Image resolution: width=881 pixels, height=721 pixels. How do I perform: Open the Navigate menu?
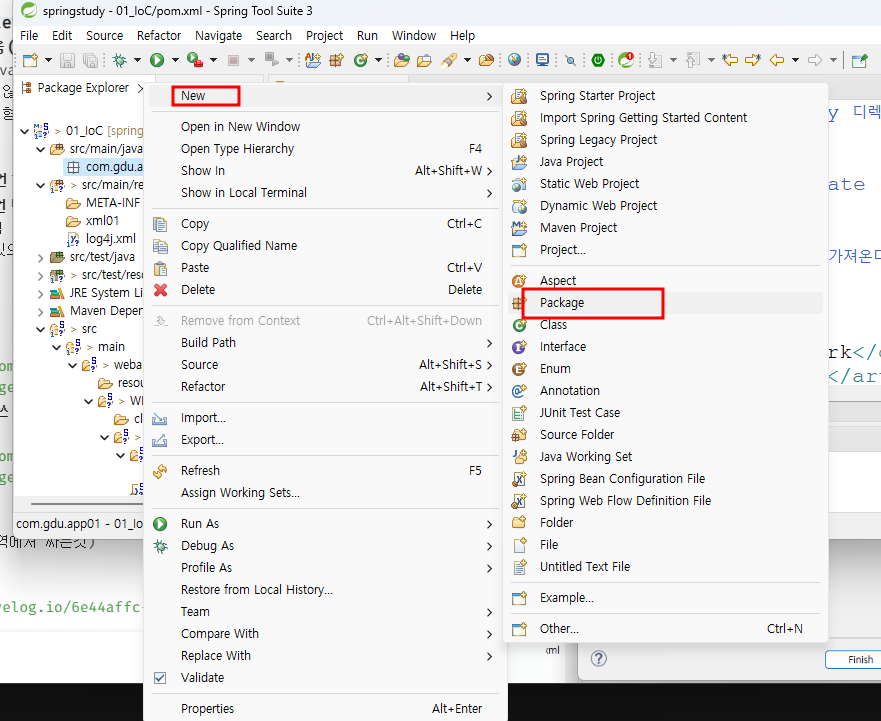[219, 35]
